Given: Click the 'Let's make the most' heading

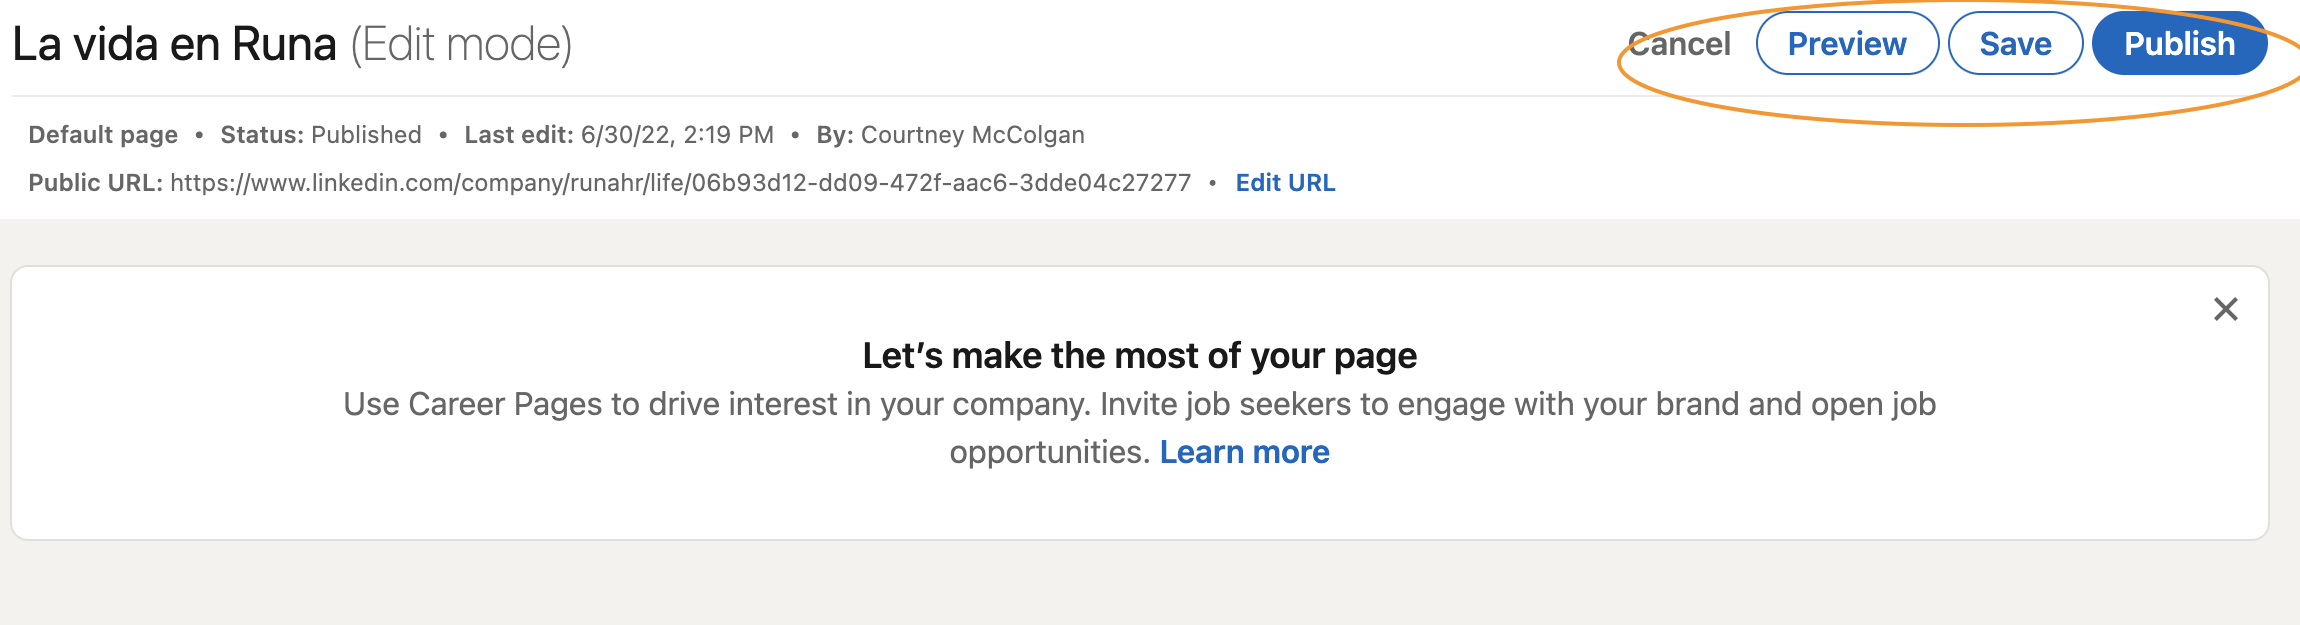Looking at the screenshot, I should pos(1139,356).
